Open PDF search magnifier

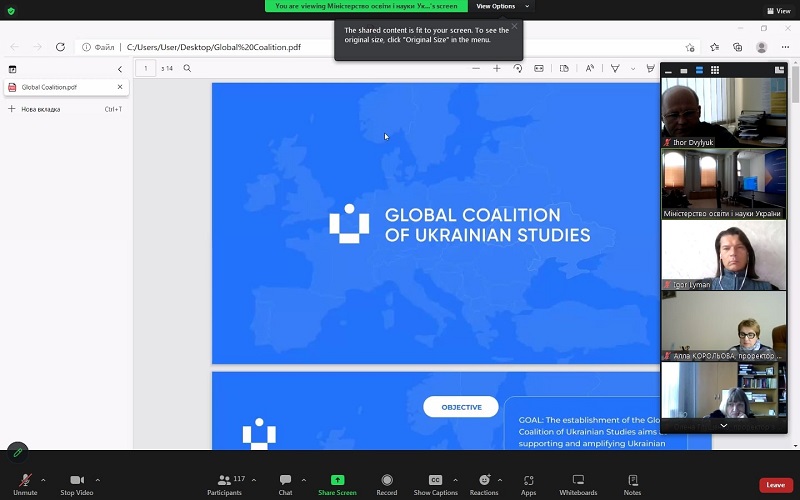187,68
